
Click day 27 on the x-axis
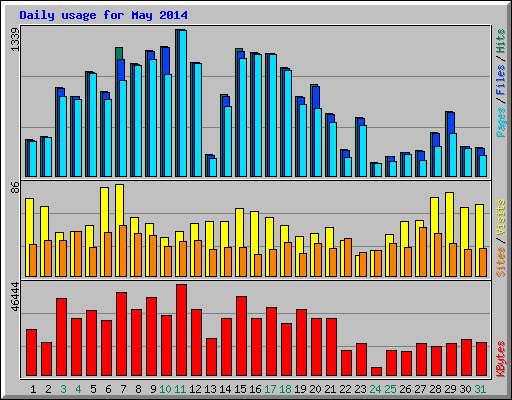tap(420, 389)
